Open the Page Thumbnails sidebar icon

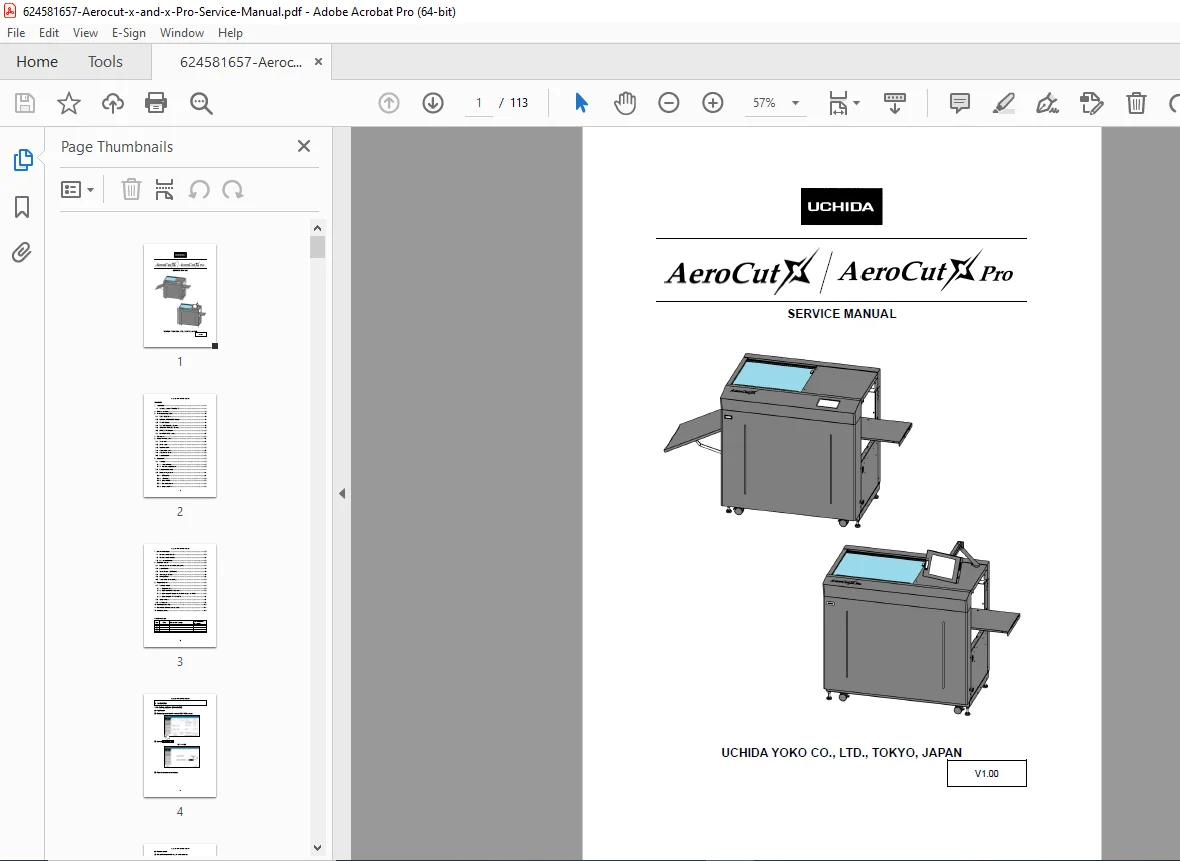tap(23, 160)
